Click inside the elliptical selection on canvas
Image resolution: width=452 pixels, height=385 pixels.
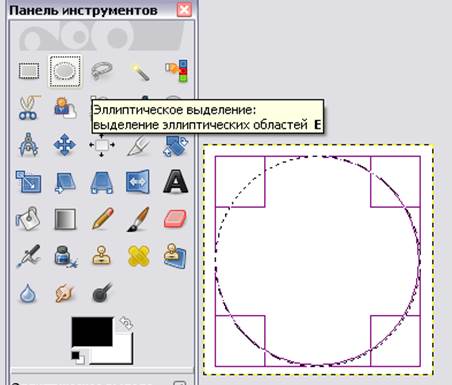(318, 261)
